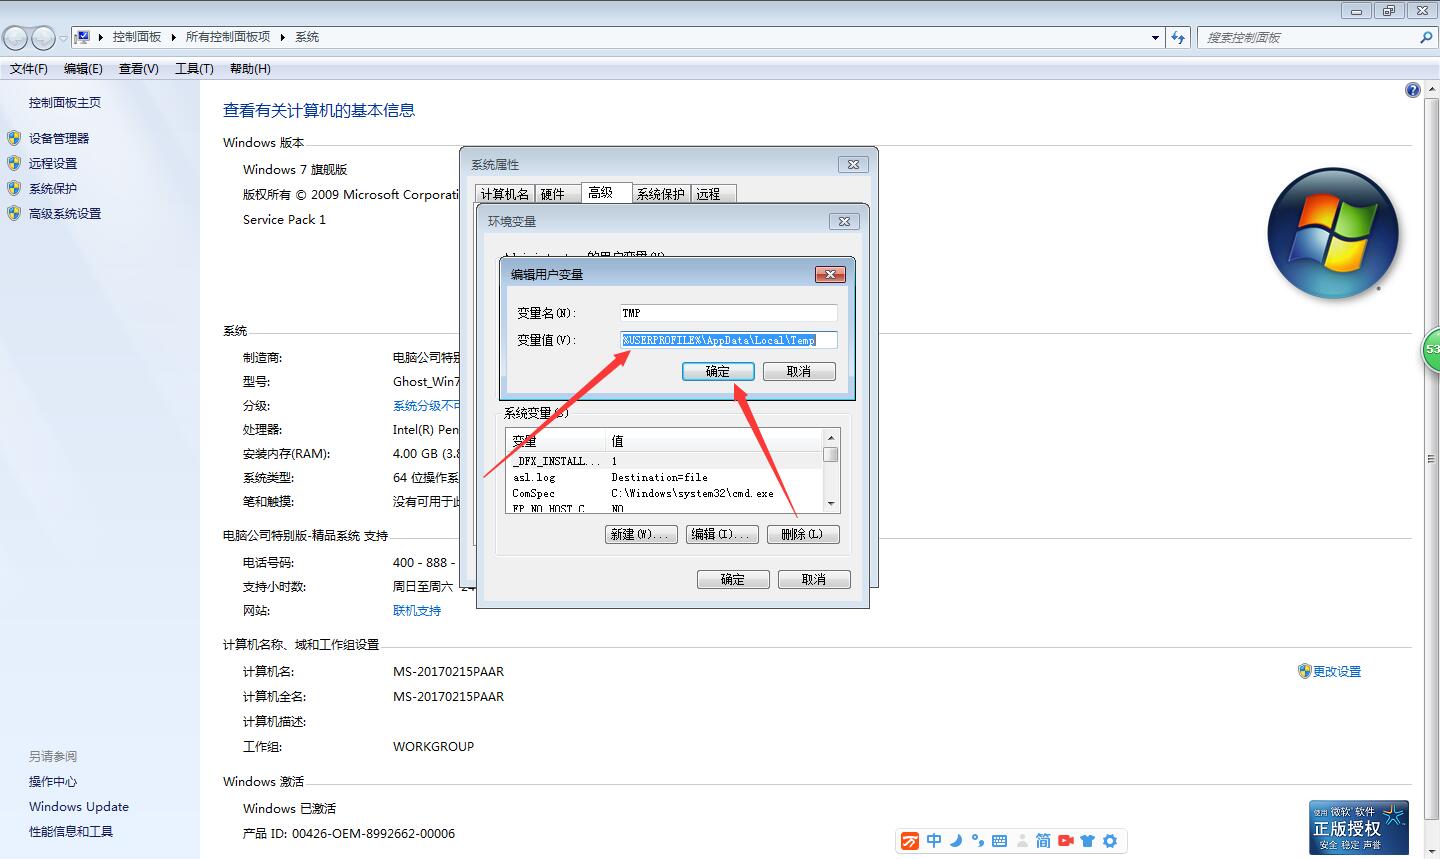Click 取消 at bottom of 环境变量 dialog
This screenshot has height=859, width=1440.
(x=814, y=579)
